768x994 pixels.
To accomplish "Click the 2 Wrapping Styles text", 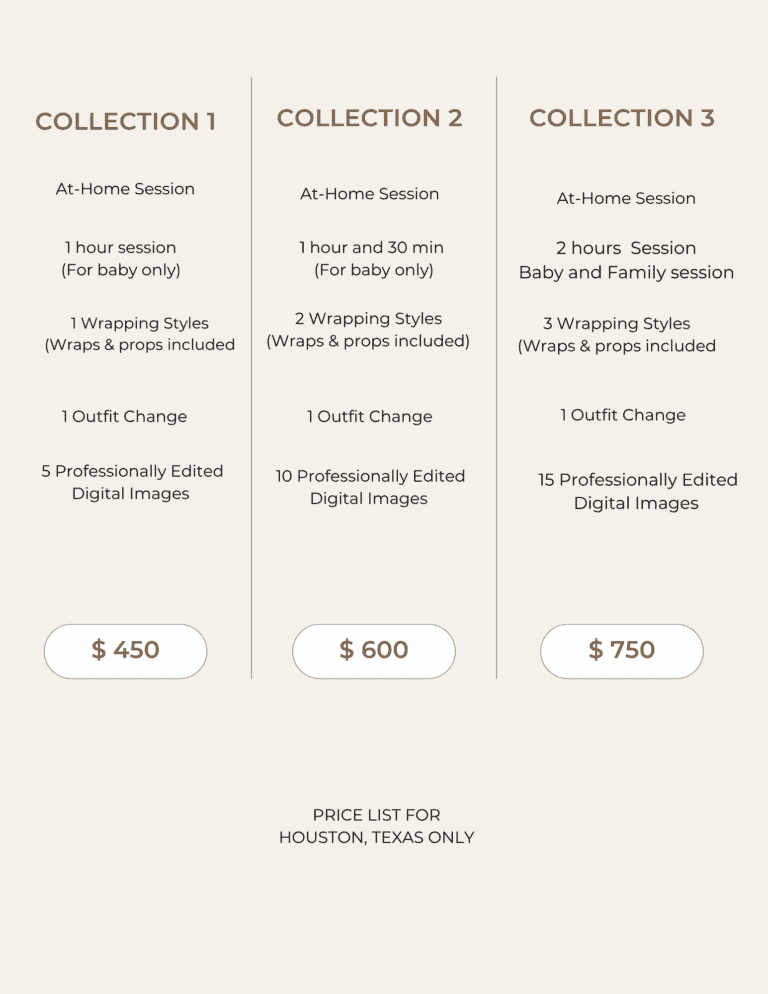I will coord(368,319).
